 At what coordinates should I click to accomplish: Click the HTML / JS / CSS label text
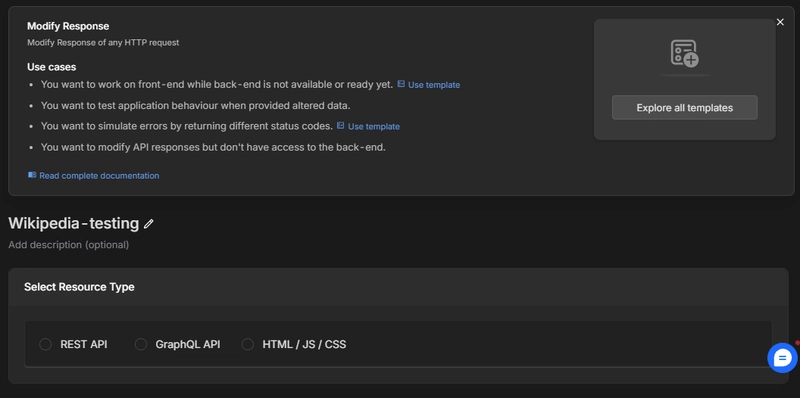304,344
